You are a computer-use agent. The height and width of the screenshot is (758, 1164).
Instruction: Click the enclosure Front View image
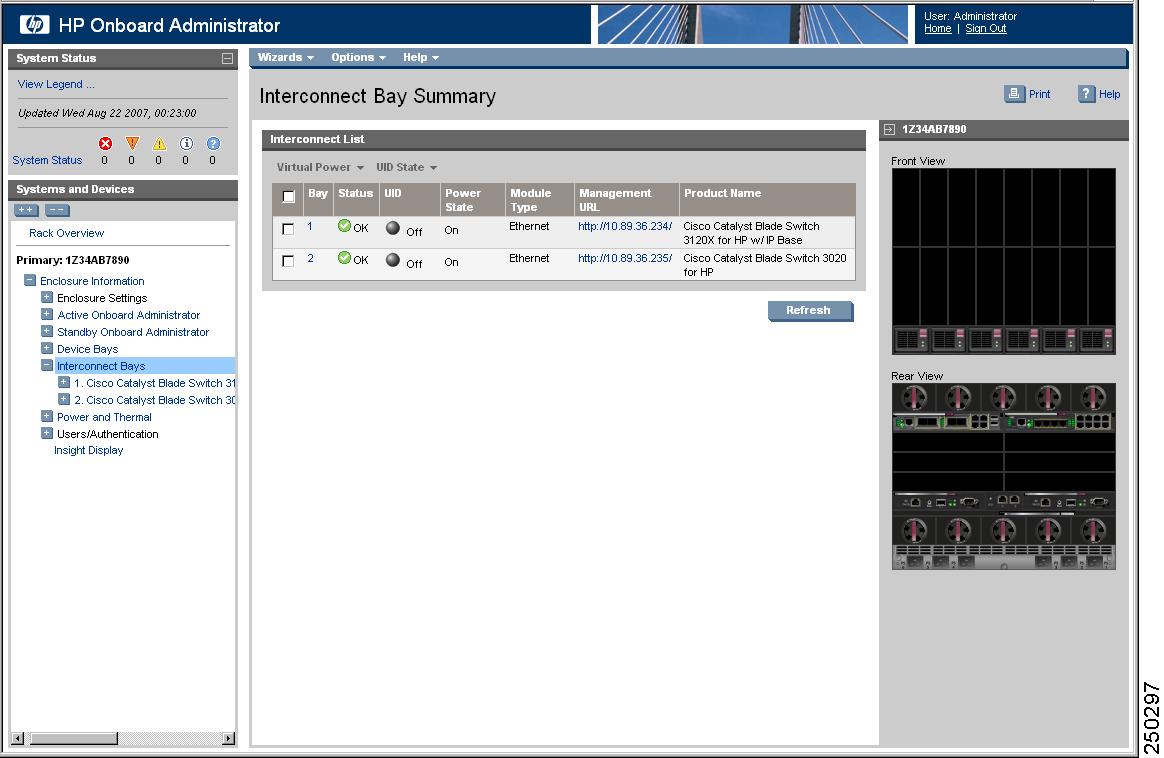(1004, 261)
